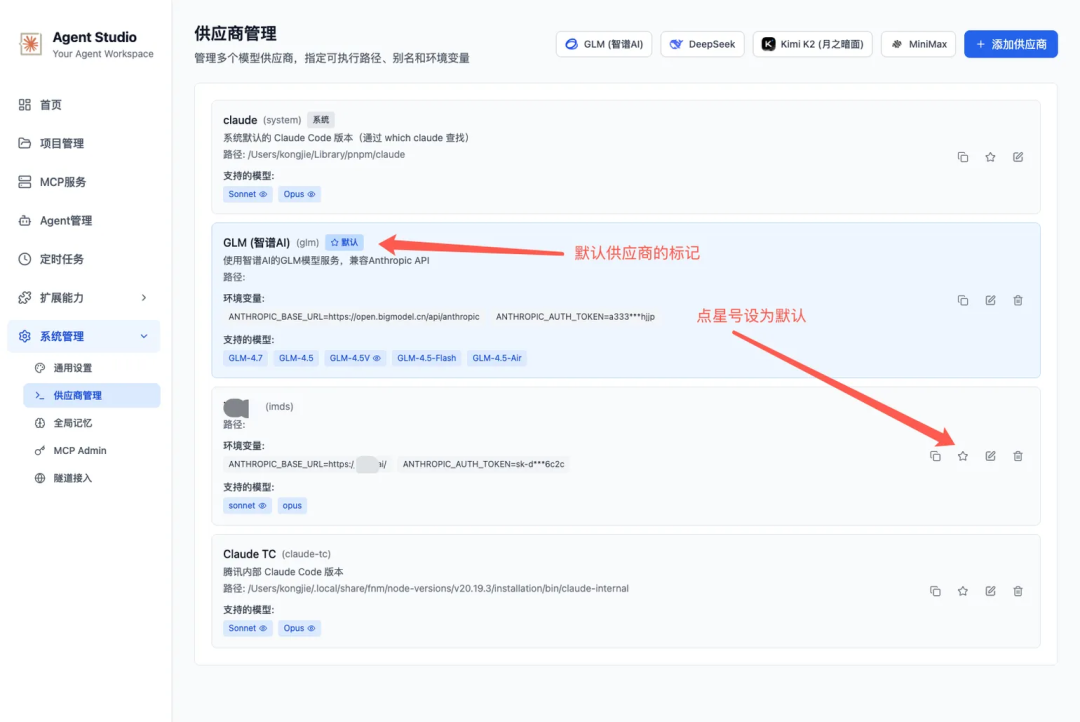Select 系统管理 in the sidebar
The image size is (1080, 722).
click(84, 336)
